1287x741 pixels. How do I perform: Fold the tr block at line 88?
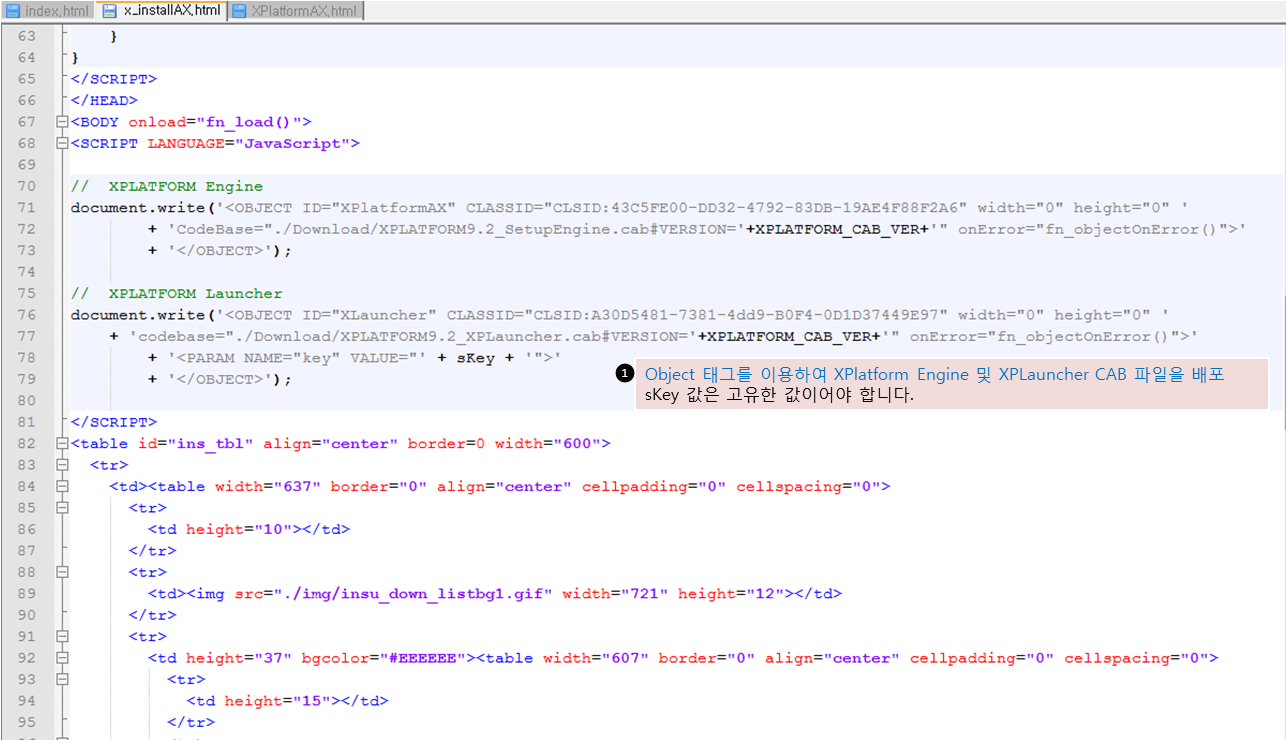click(64, 573)
